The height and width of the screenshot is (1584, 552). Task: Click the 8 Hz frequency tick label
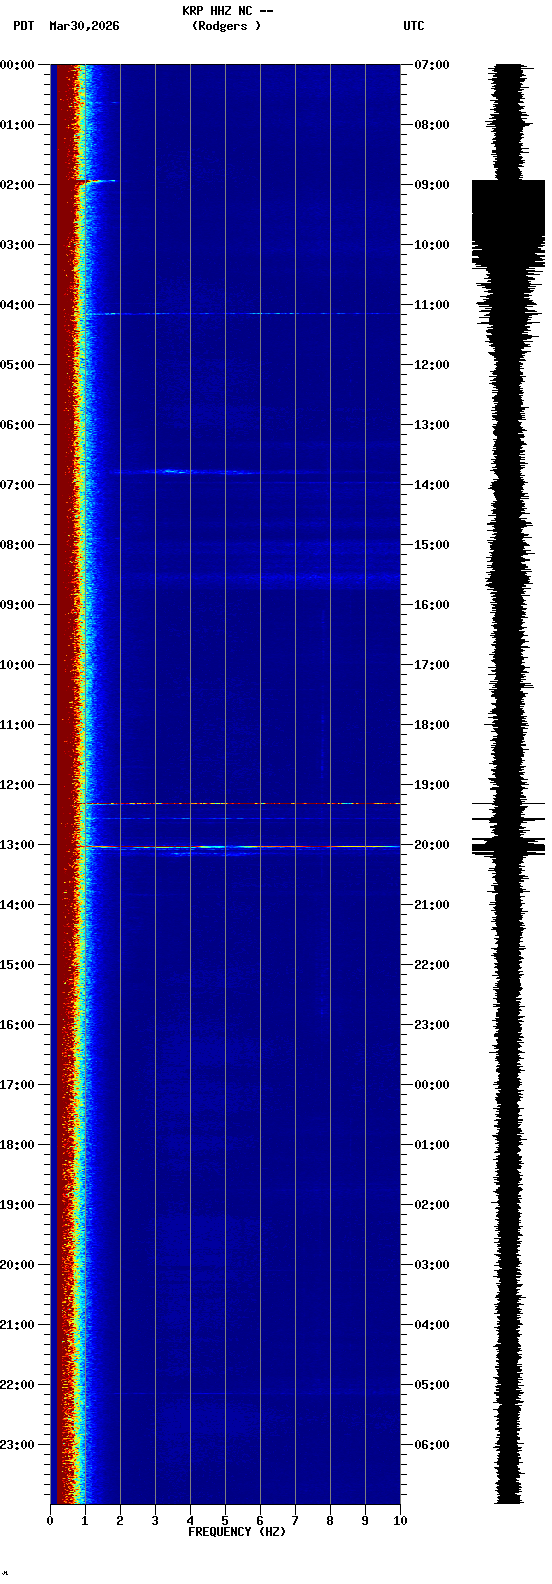[x=330, y=1521]
